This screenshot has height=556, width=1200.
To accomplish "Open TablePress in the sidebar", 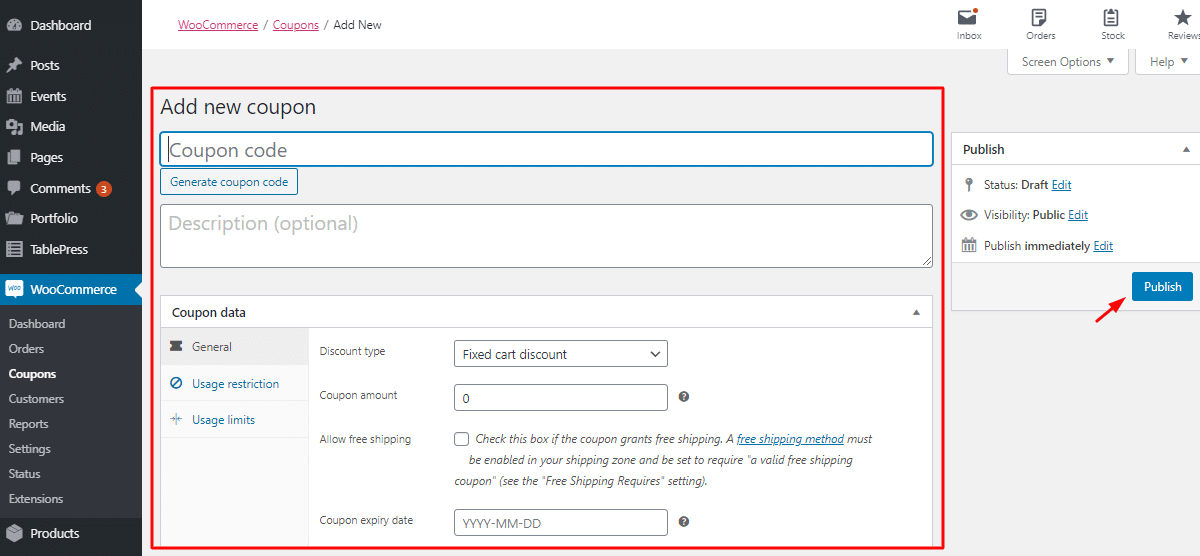I will coord(58,249).
